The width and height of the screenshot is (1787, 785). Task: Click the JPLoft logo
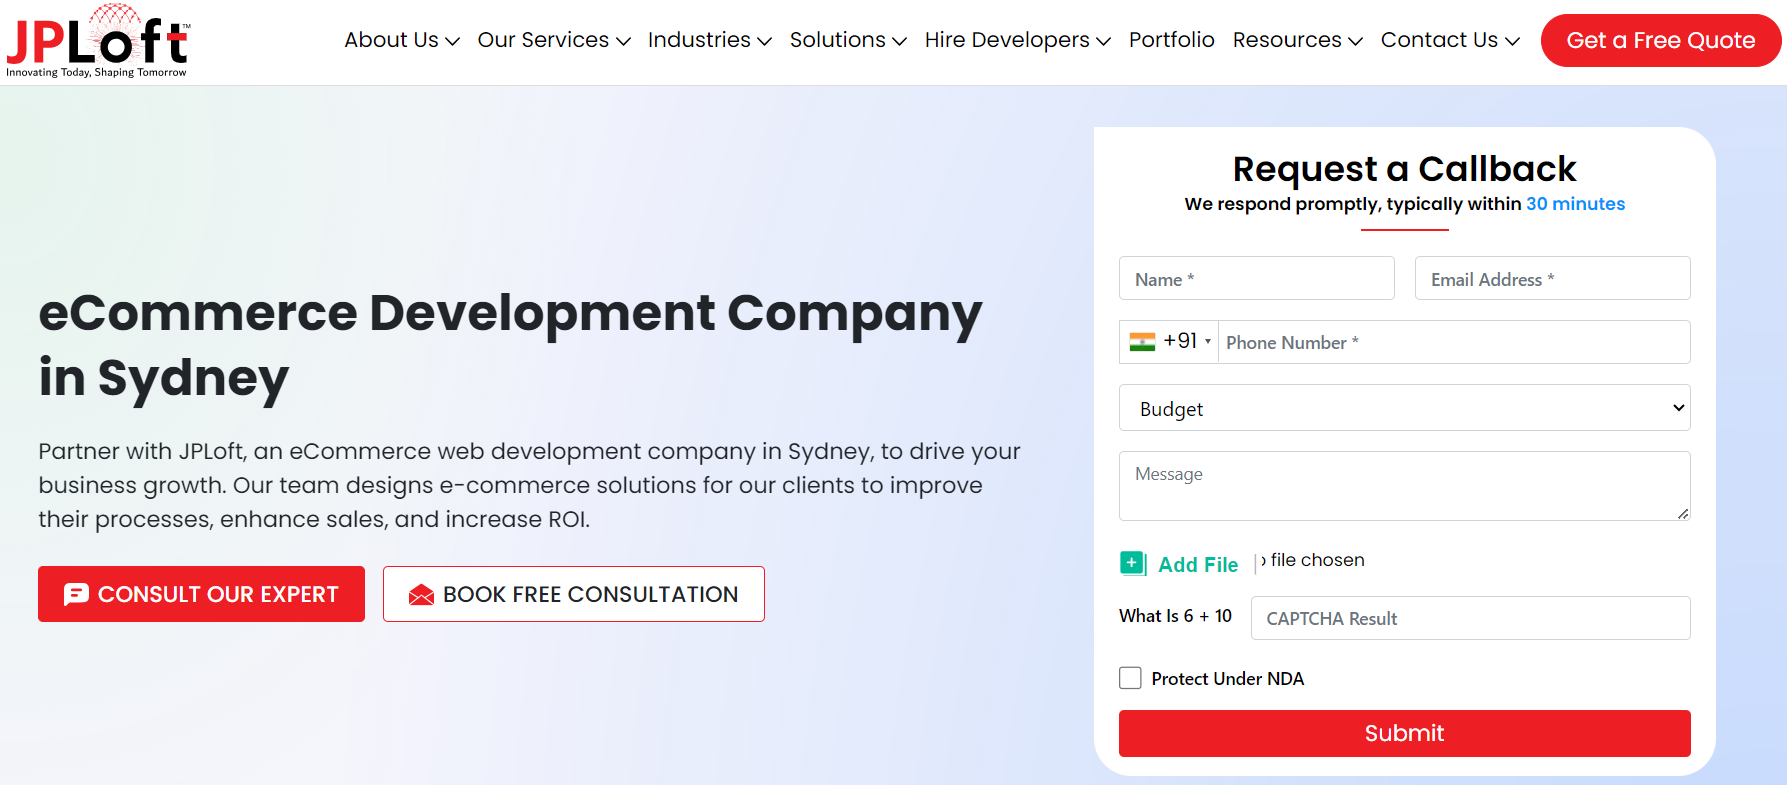(97, 40)
